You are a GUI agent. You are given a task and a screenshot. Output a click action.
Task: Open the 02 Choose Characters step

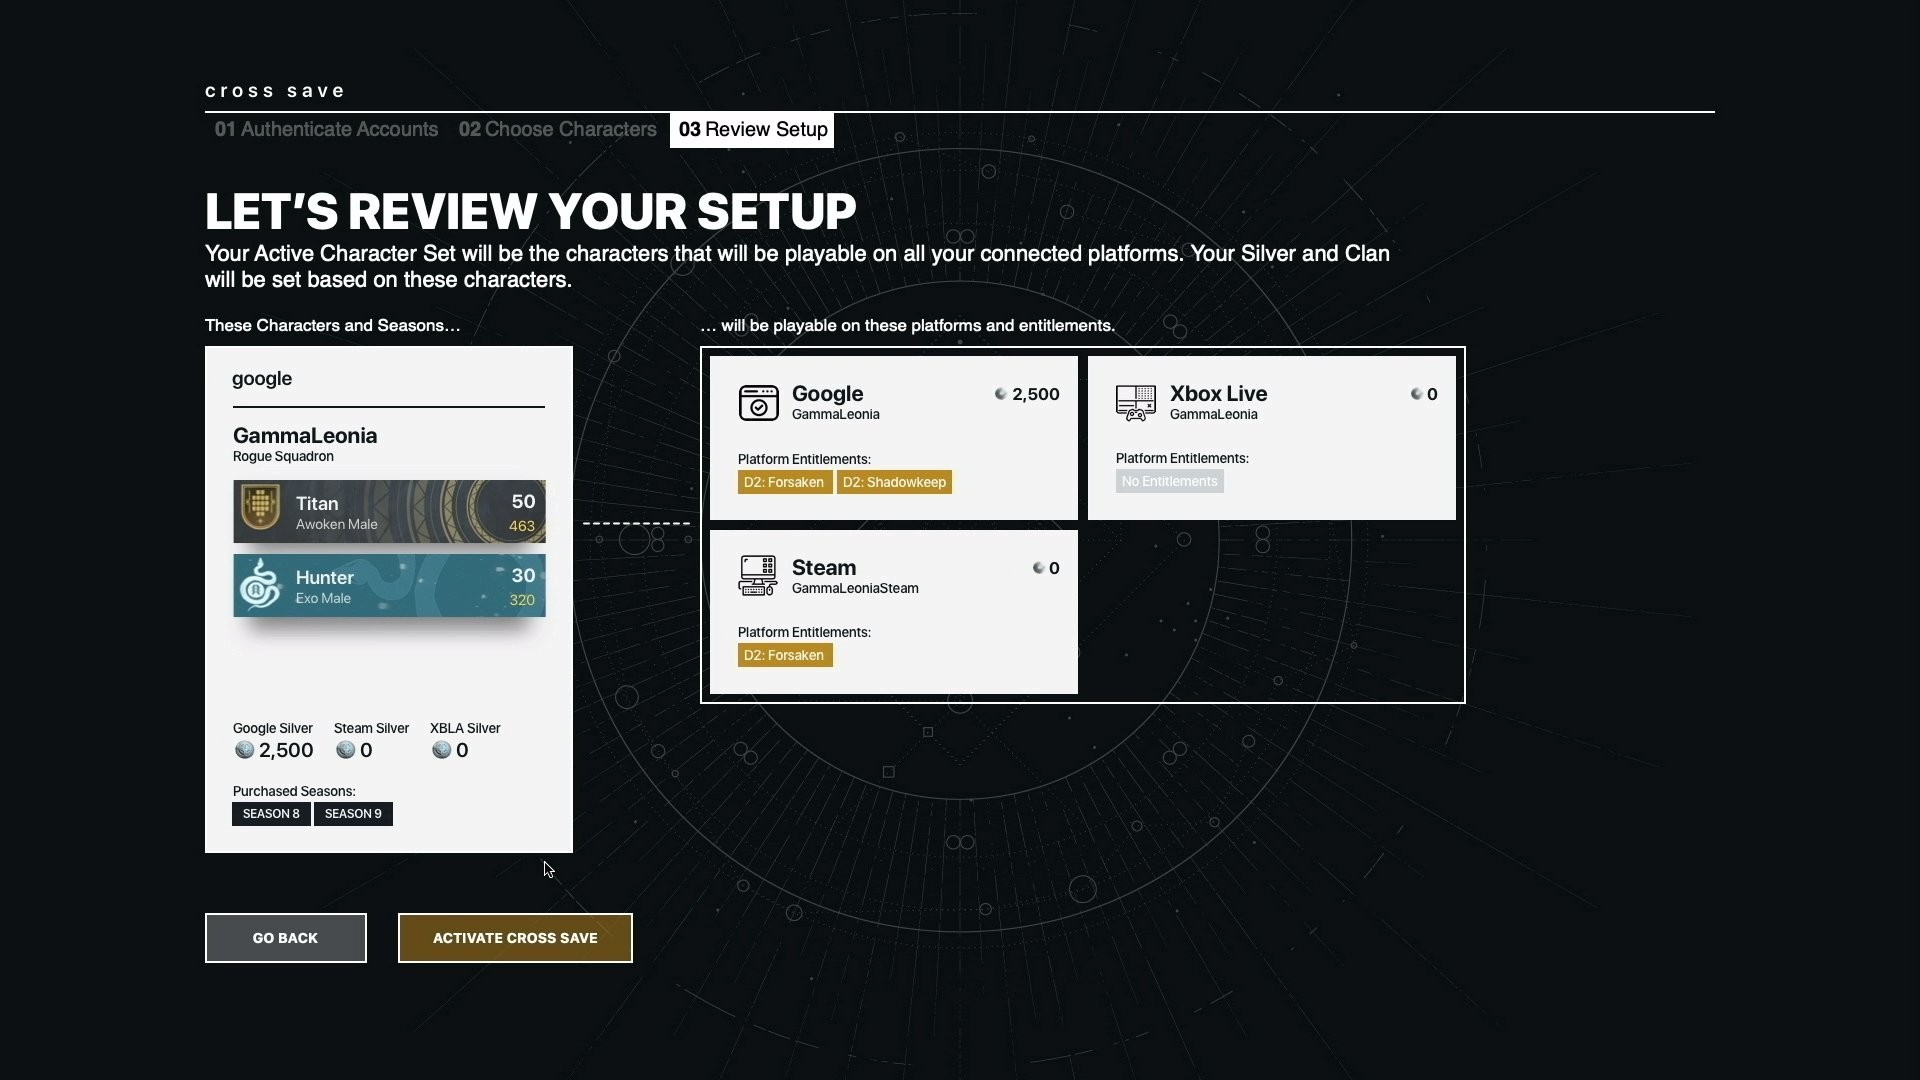557,129
